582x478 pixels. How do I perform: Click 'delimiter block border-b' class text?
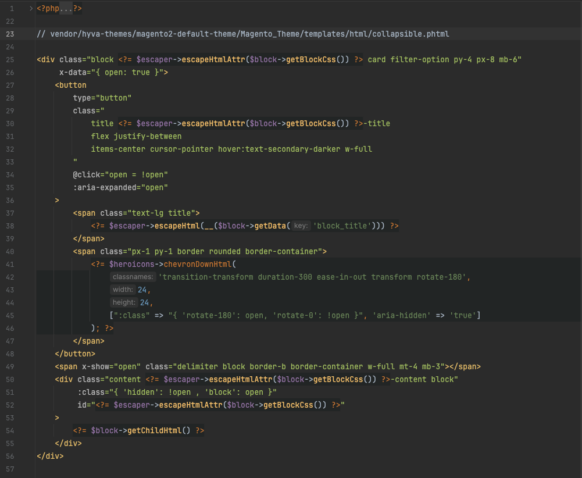point(231,367)
